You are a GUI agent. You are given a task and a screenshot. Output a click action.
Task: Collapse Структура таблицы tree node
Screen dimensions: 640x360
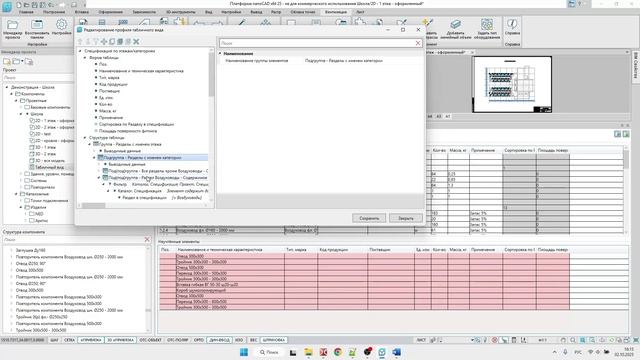tap(85, 138)
